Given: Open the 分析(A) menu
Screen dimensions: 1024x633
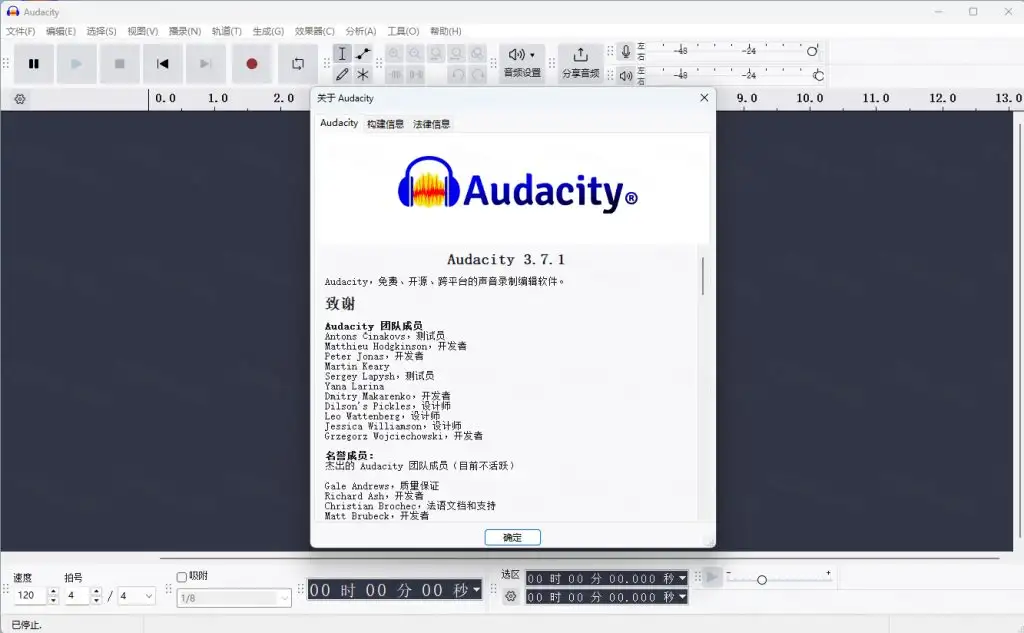Looking at the screenshot, I should (x=360, y=31).
